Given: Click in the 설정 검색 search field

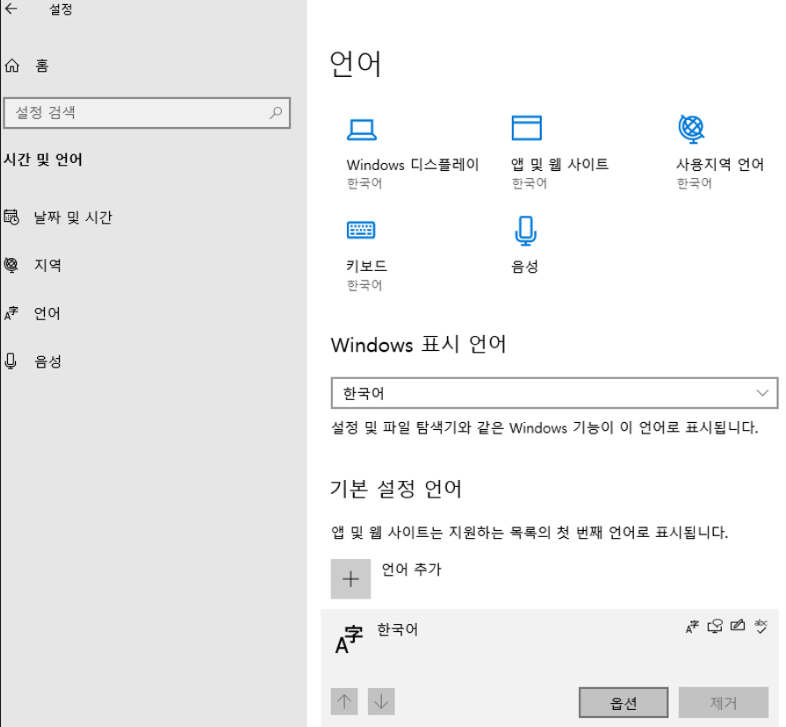Looking at the screenshot, I should (147, 113).
